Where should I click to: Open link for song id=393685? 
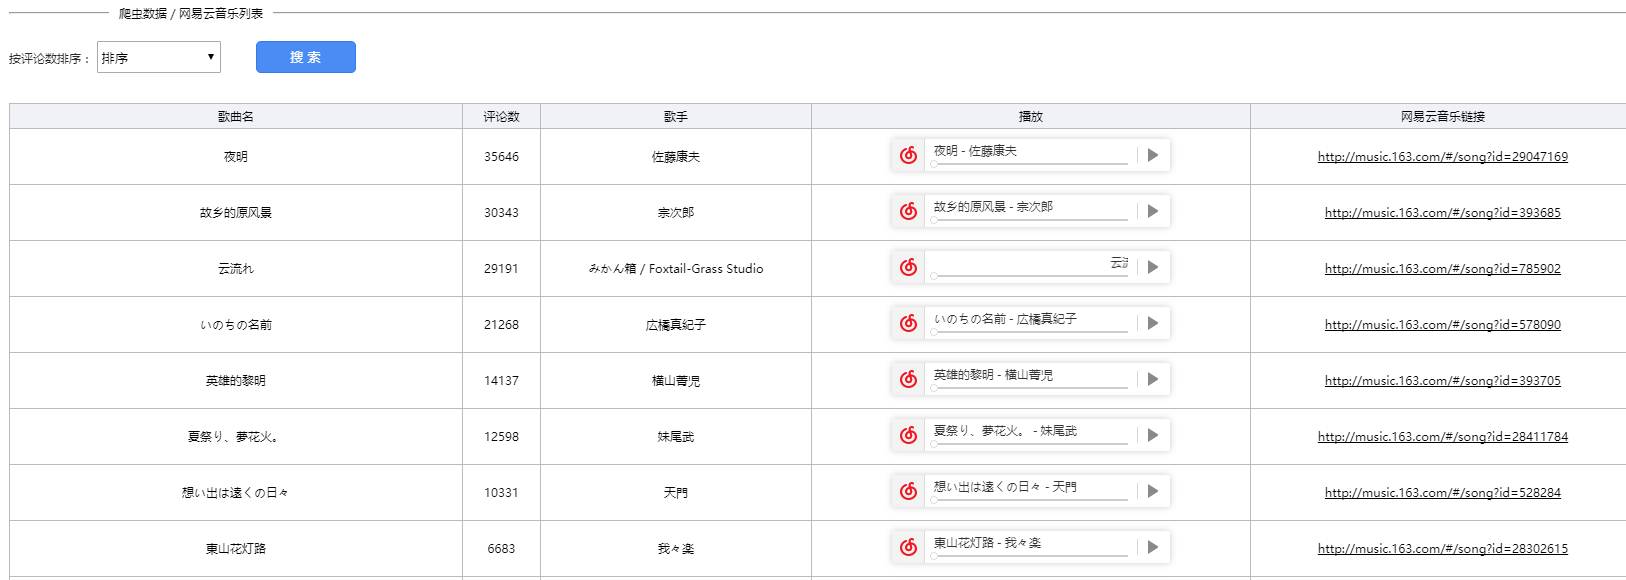[1442, 213]
